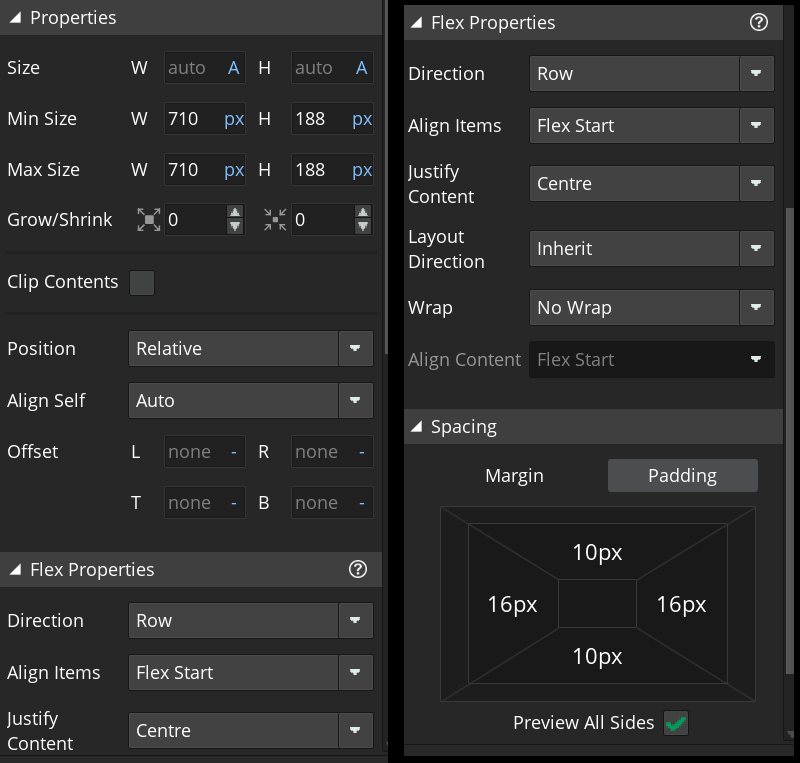Open Flex Properties help in left panel
Viewport: 800px width, 763px height.
358,569
